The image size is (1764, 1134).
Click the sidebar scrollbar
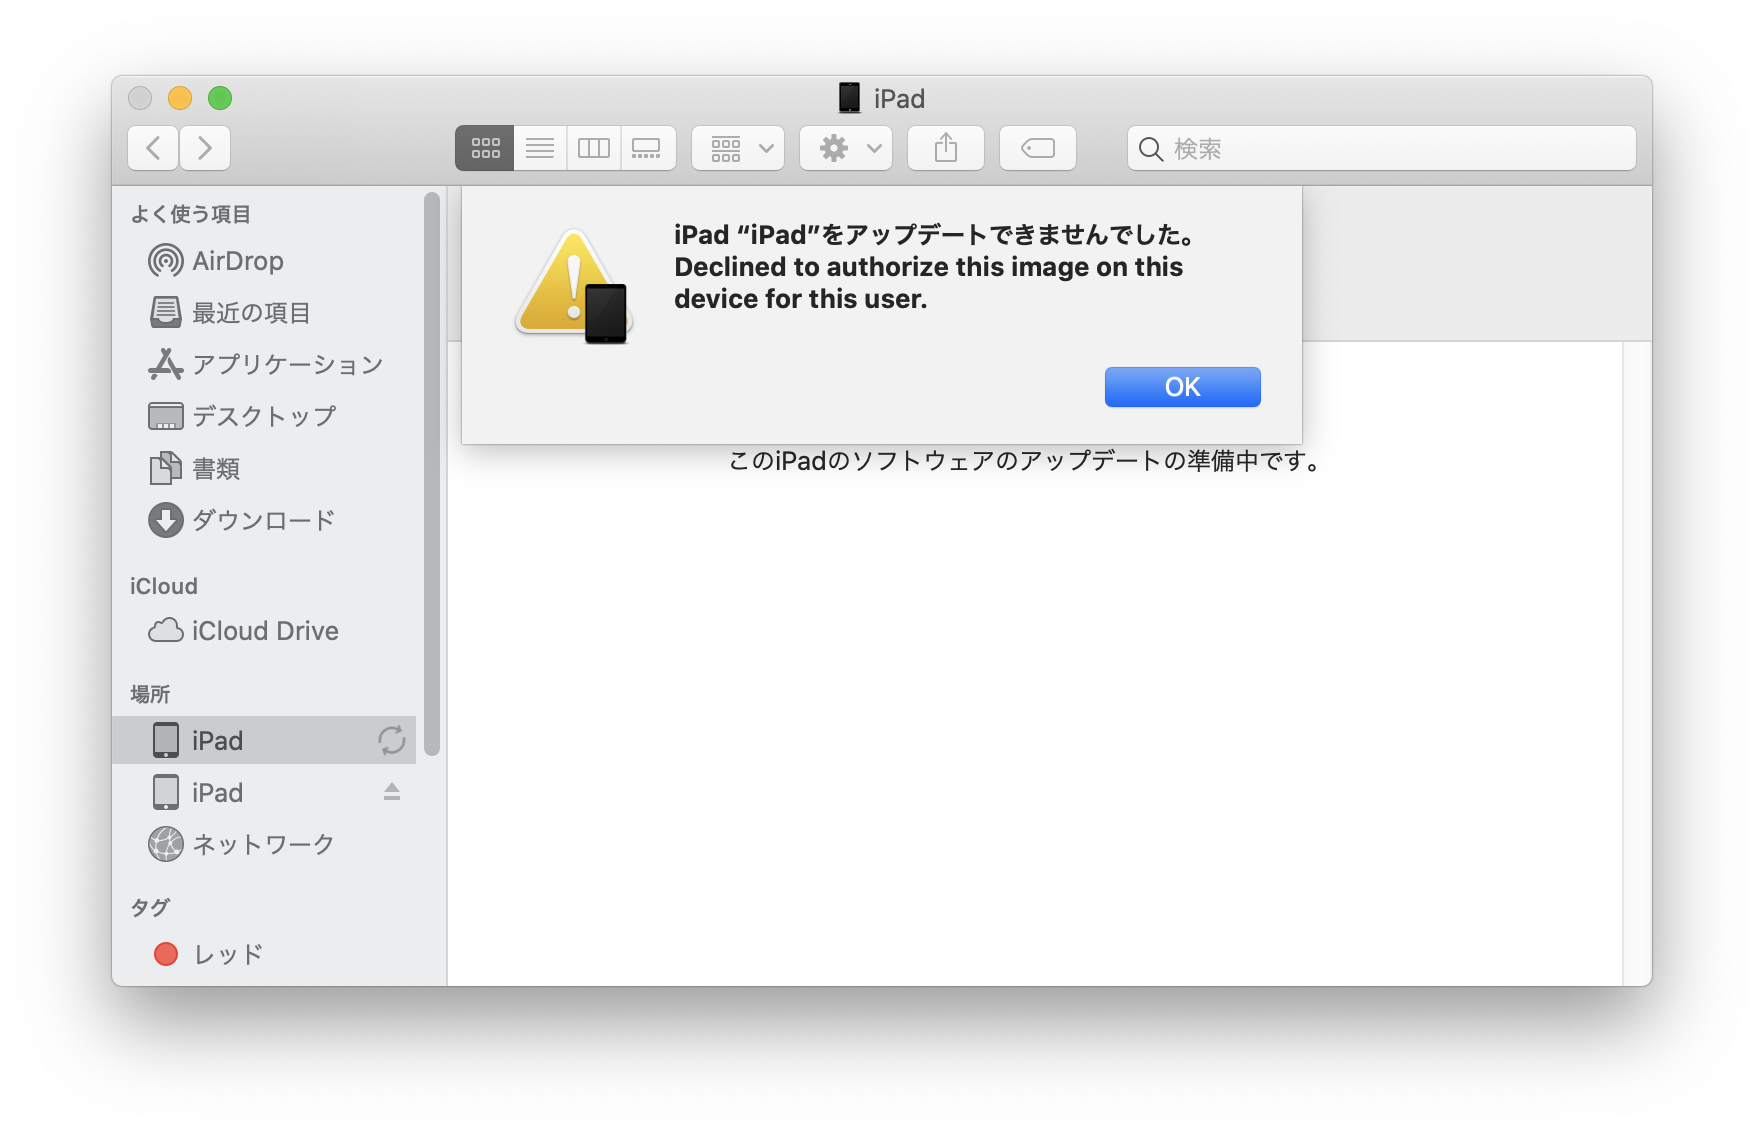coord(432,474)
